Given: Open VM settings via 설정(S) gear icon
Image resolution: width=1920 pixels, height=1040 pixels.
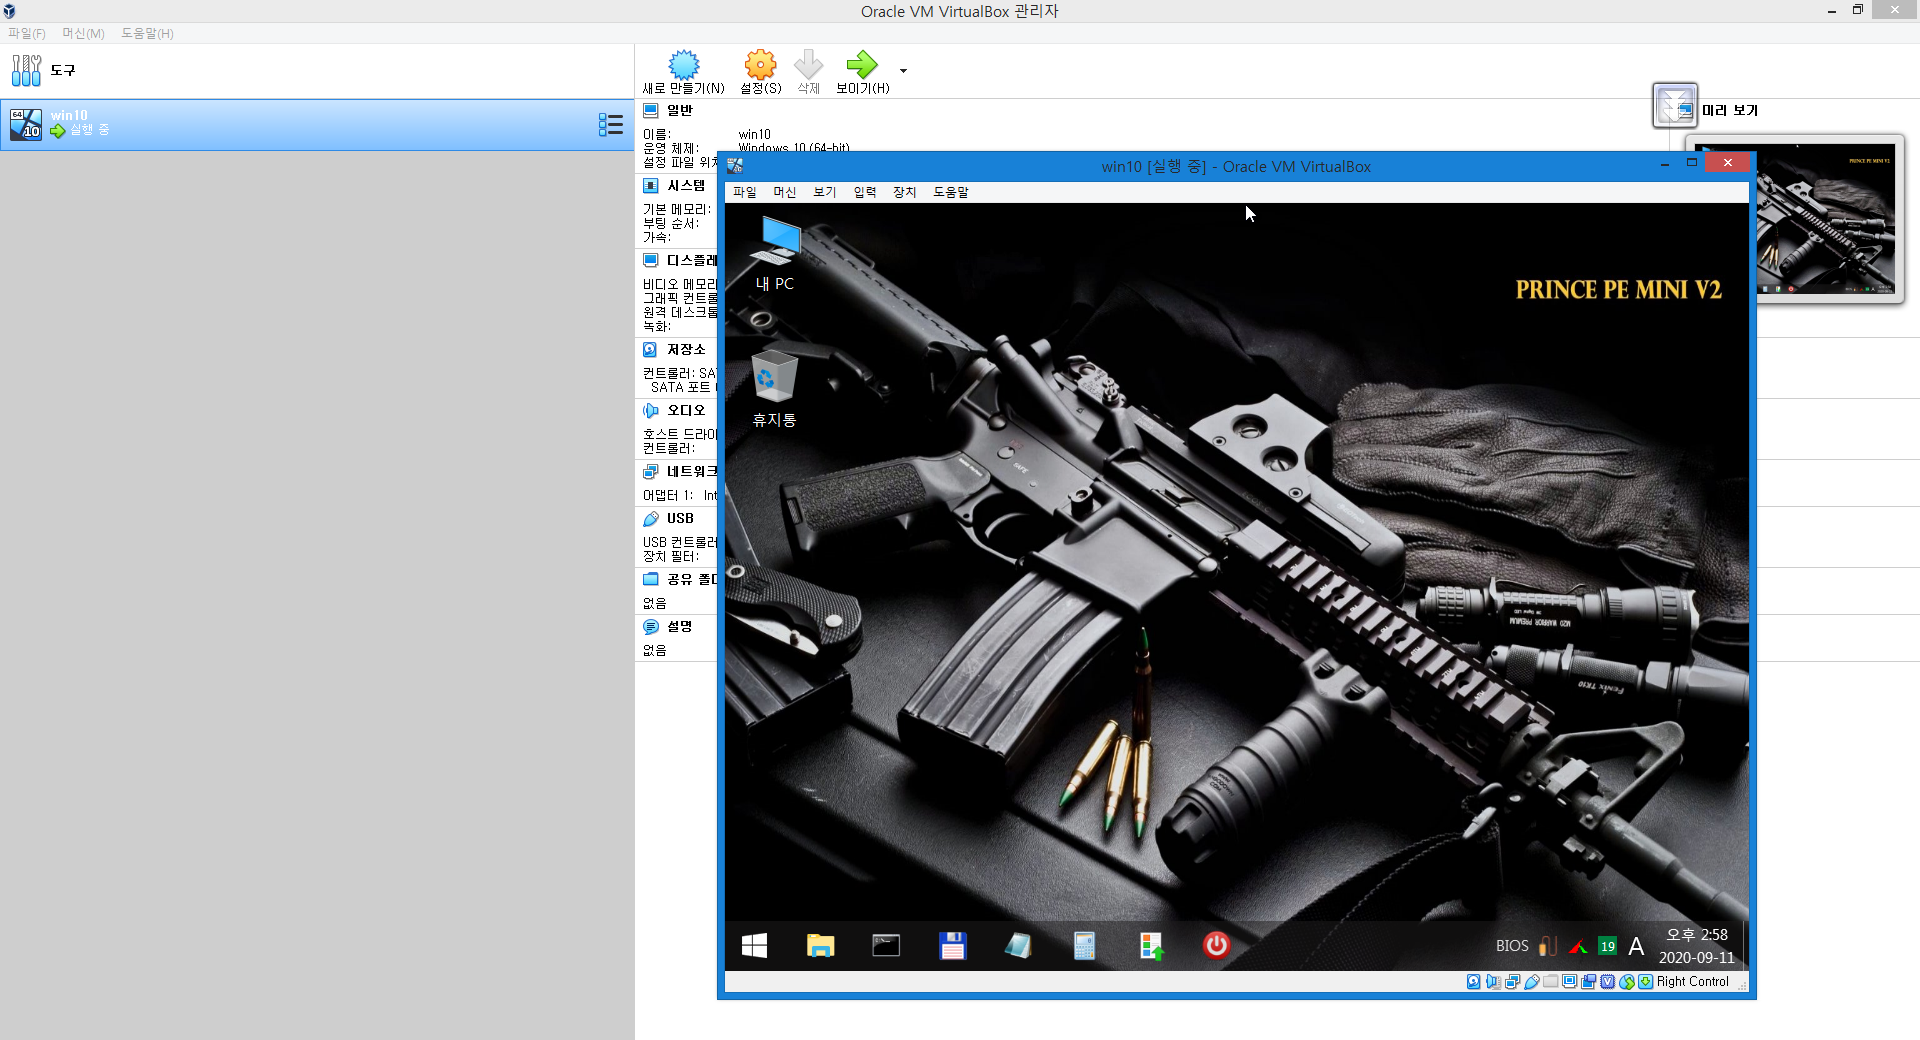Looking at the screenshot, I should point(760,65).
